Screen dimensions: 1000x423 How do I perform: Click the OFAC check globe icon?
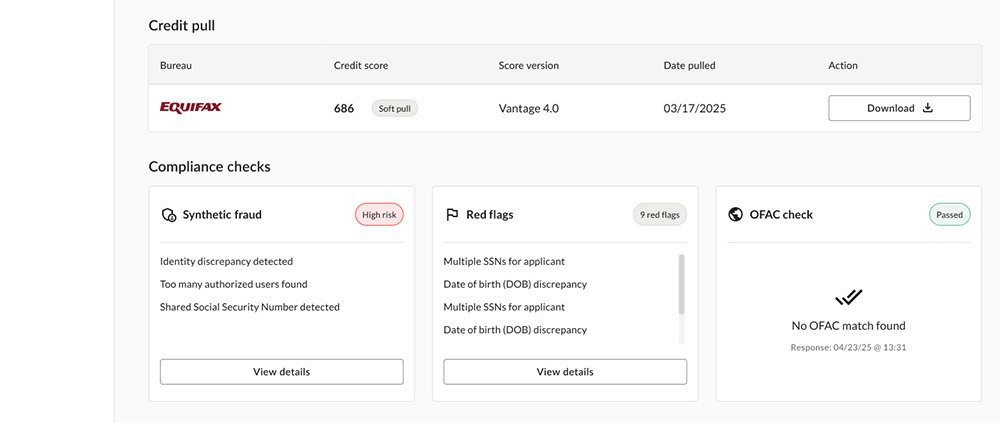[x=735, y=214]
